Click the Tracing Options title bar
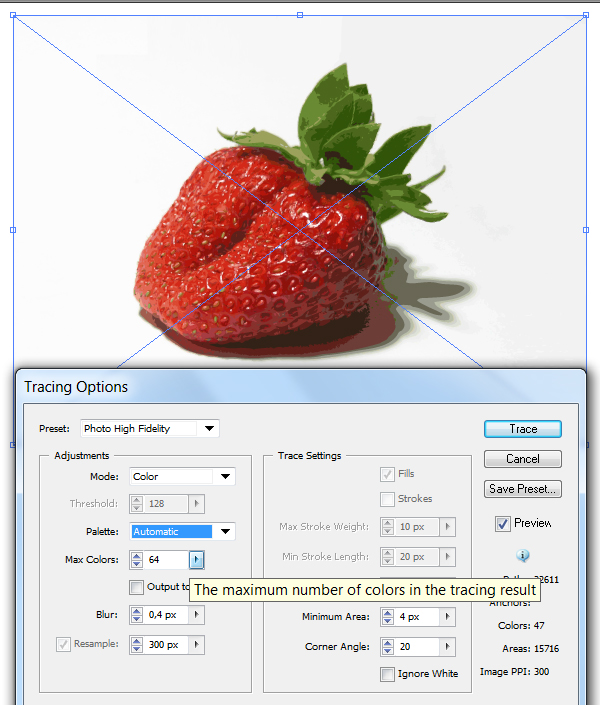The width and height of the screenshot is (600, 705). pos(300,387)
